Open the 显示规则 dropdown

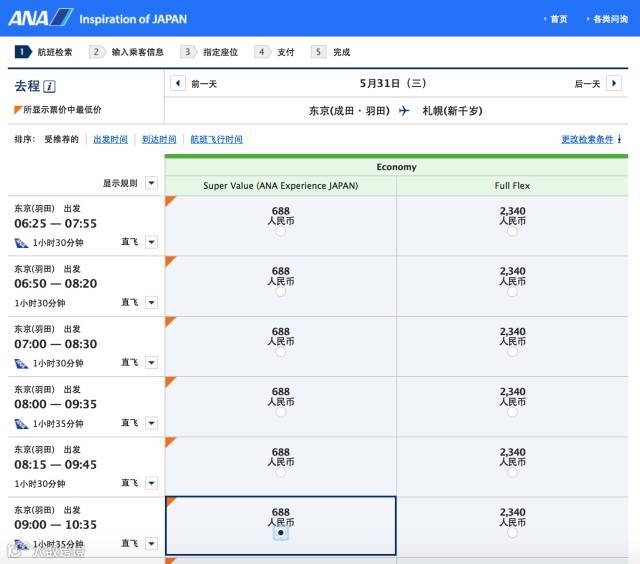pos(151,183)
